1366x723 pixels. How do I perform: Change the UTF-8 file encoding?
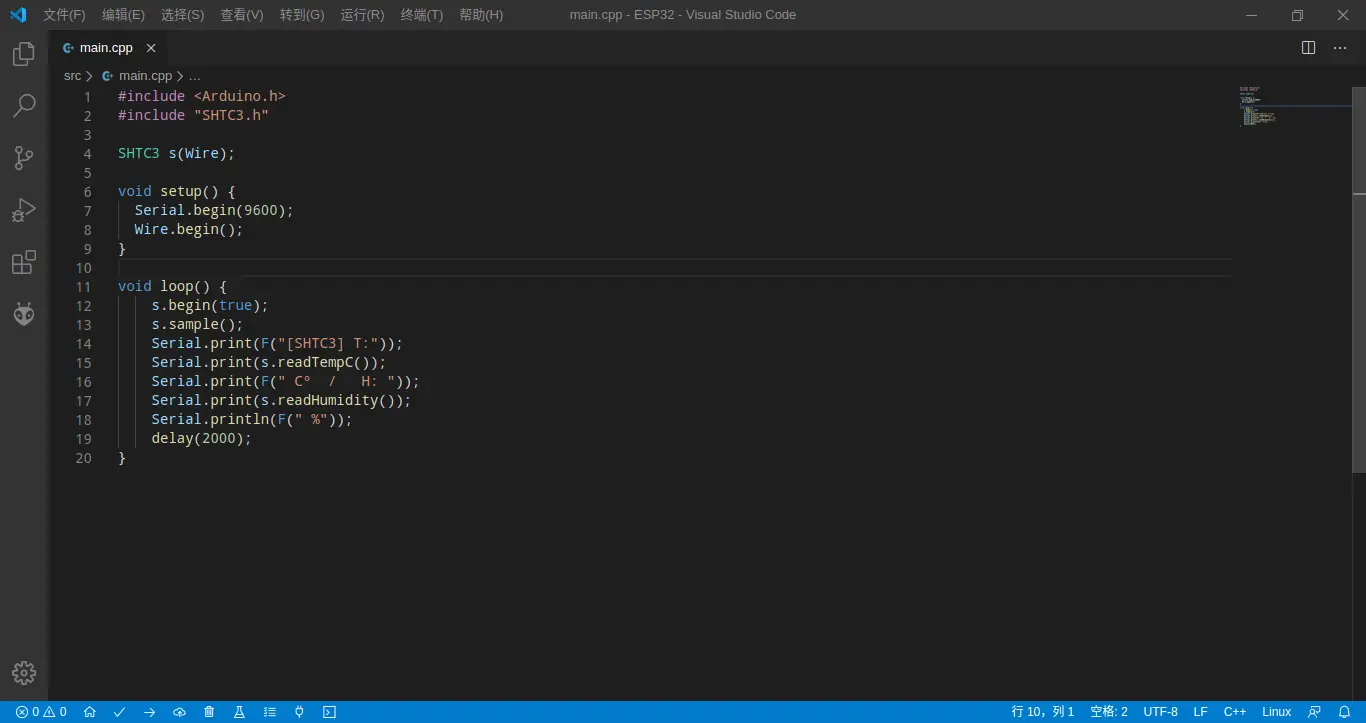tap(1161, 712)
